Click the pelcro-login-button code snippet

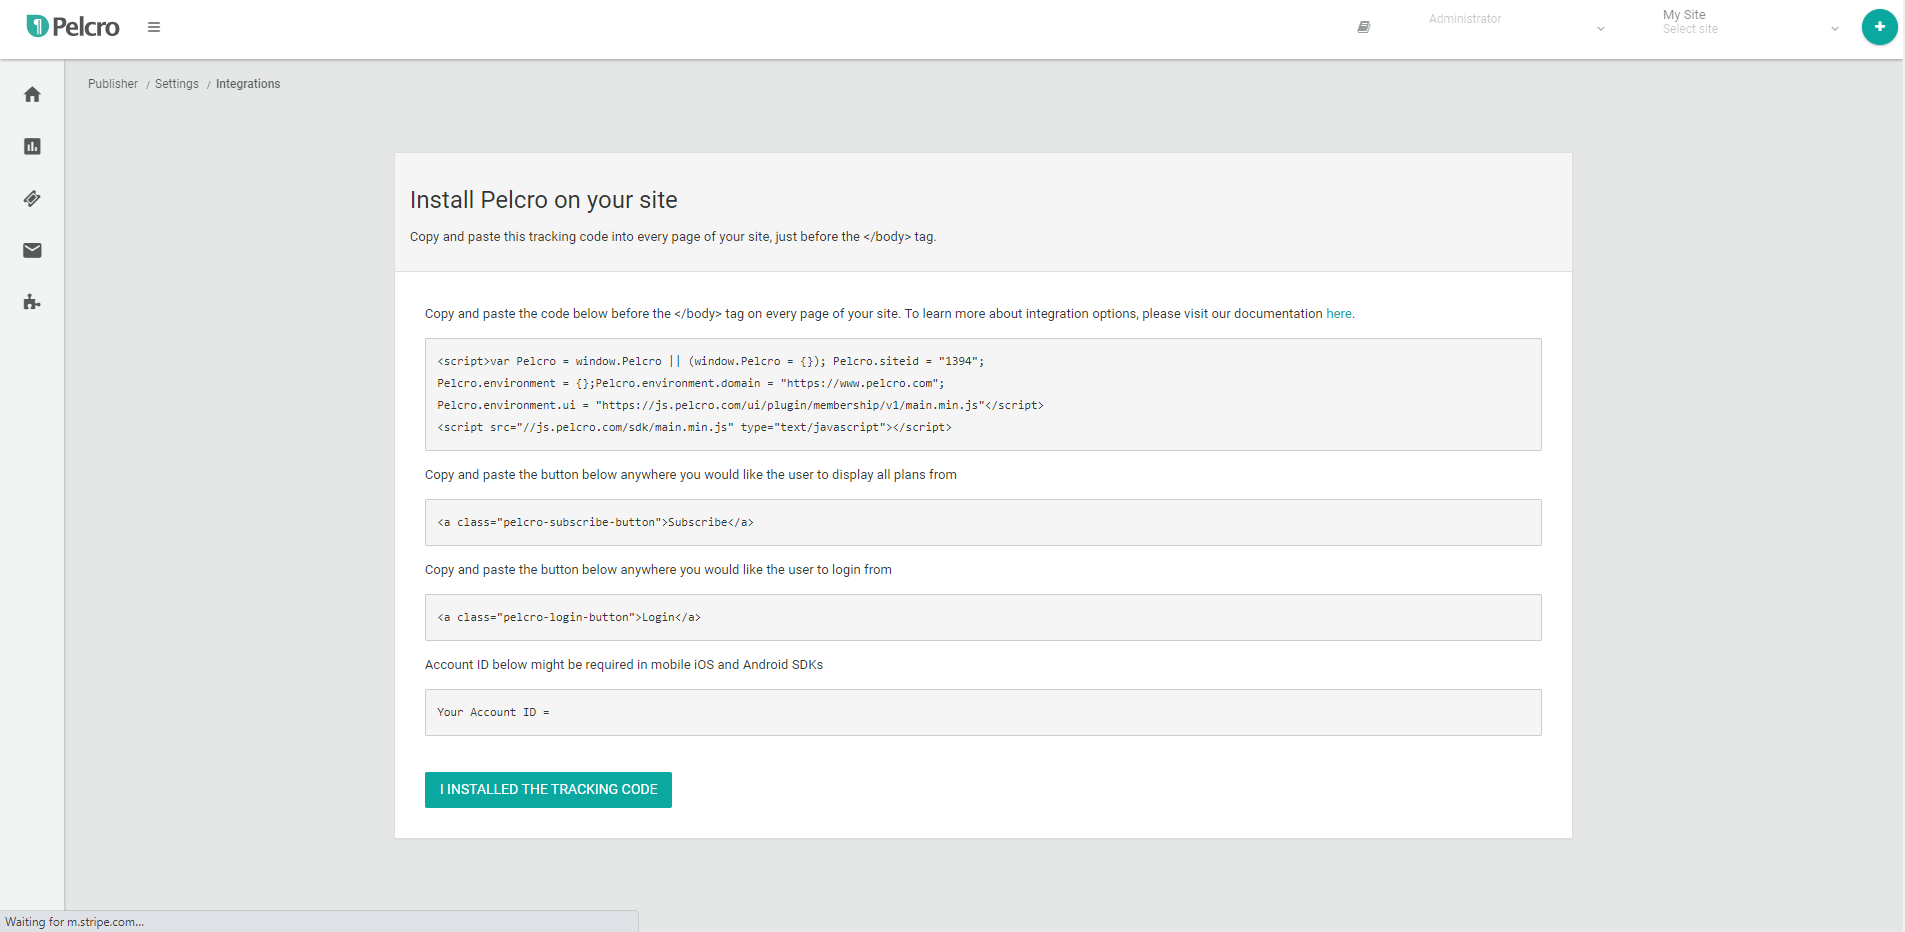(983, 617)
